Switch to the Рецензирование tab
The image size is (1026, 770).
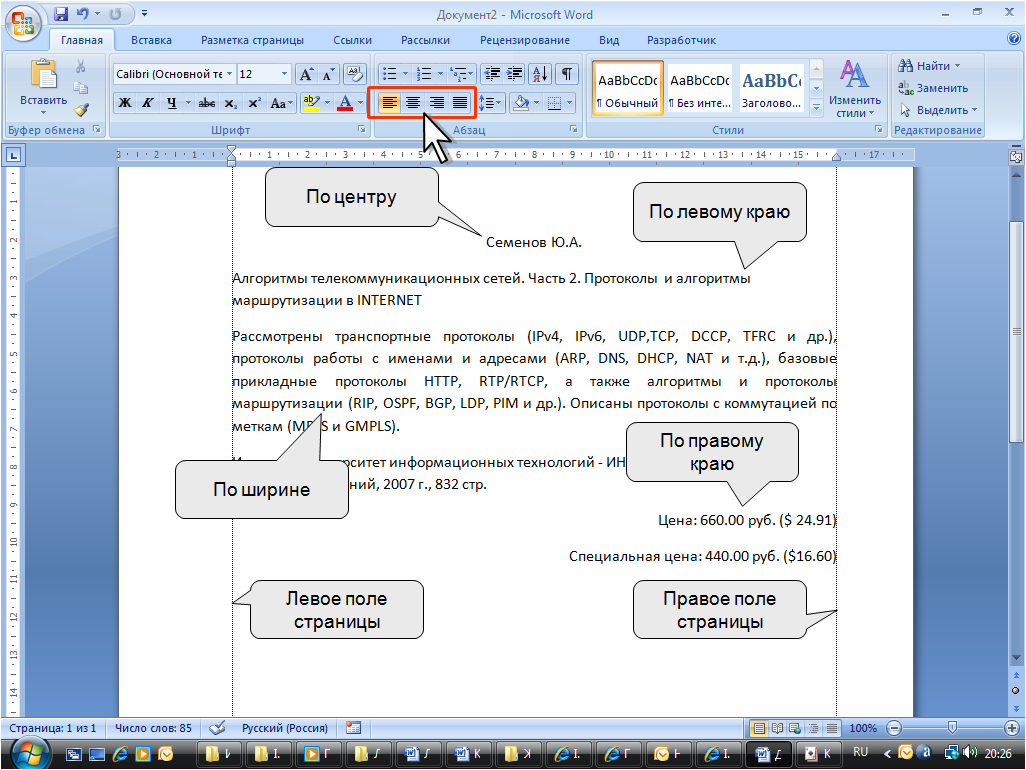coord(525,40)
